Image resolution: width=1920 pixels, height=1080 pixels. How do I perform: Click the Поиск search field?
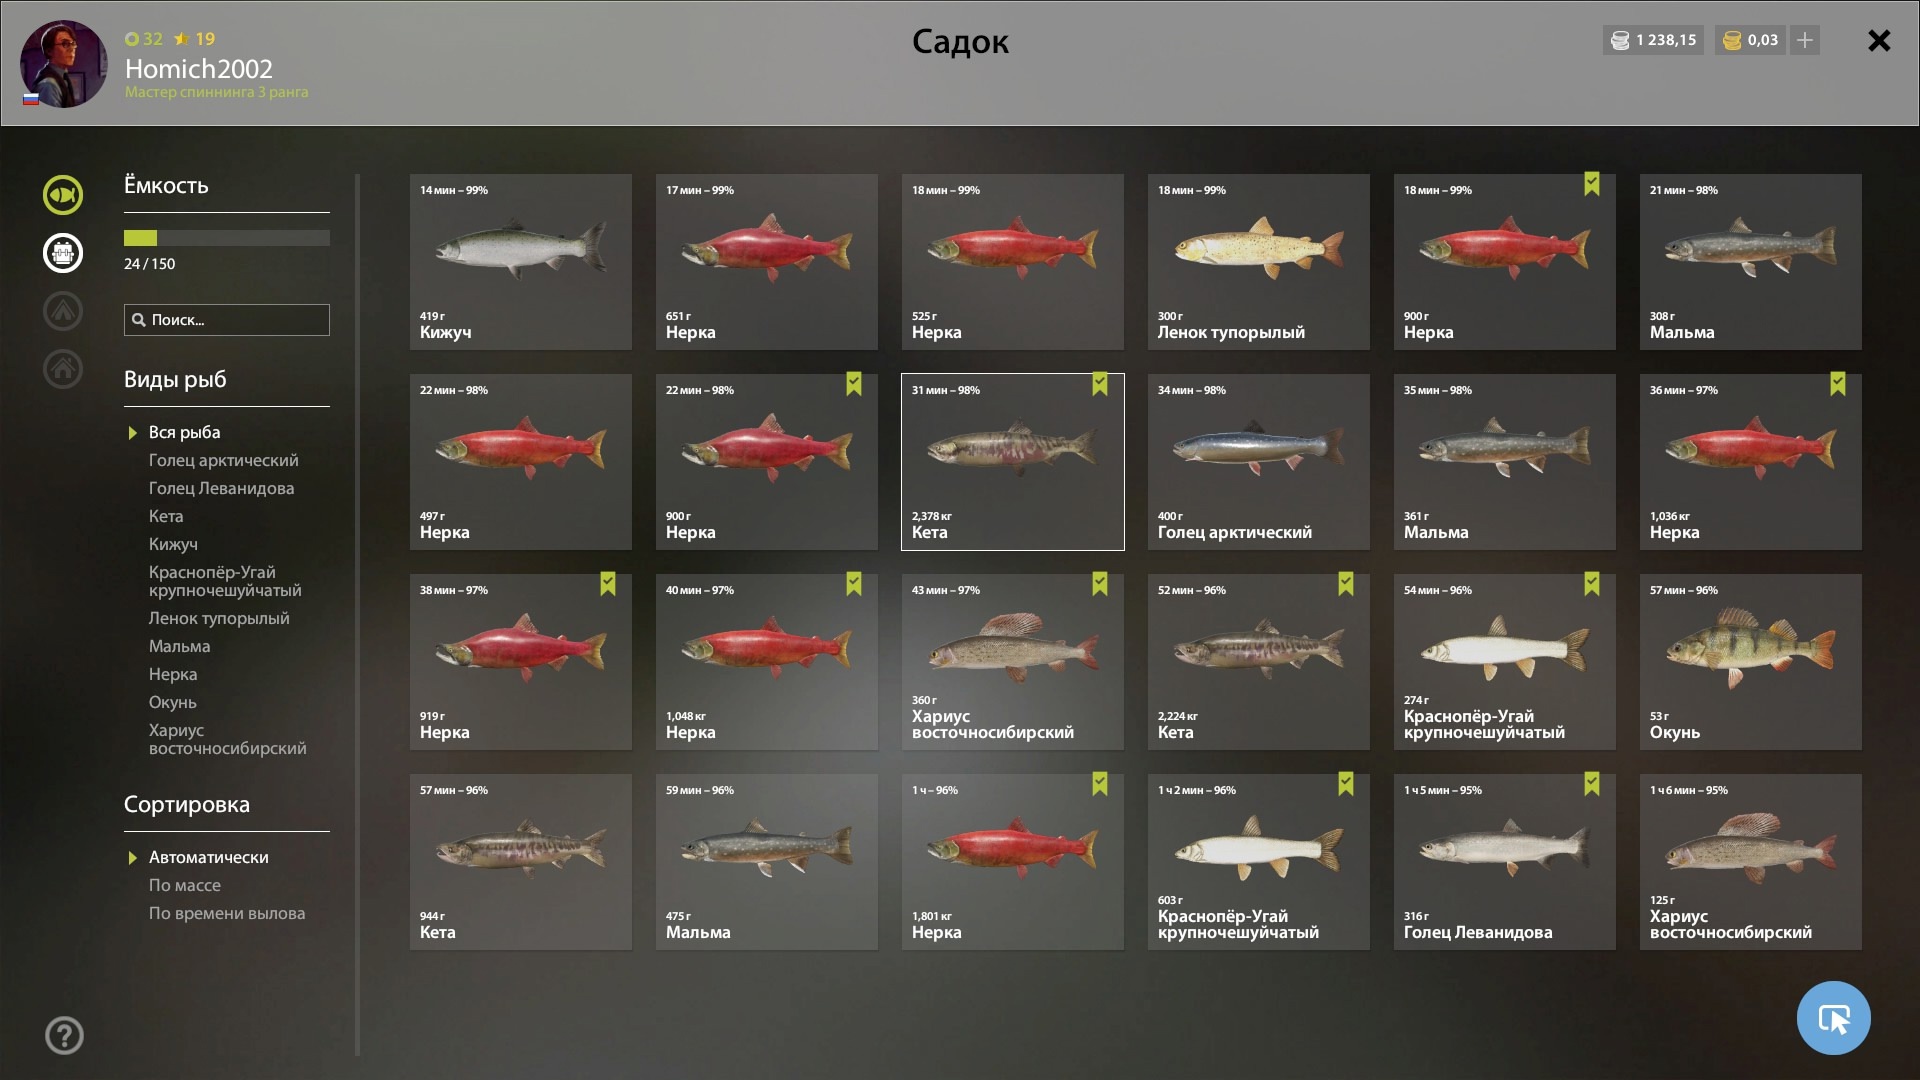[x=227, y=320]
